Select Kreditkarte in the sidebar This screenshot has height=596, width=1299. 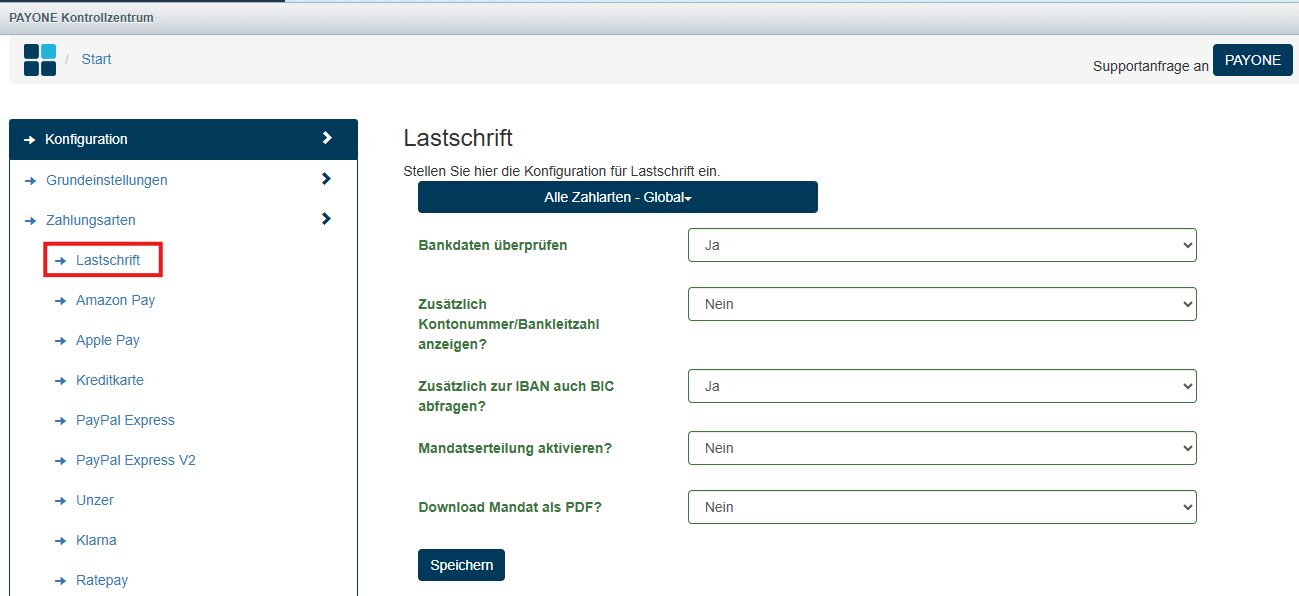[x=110, y=380]
